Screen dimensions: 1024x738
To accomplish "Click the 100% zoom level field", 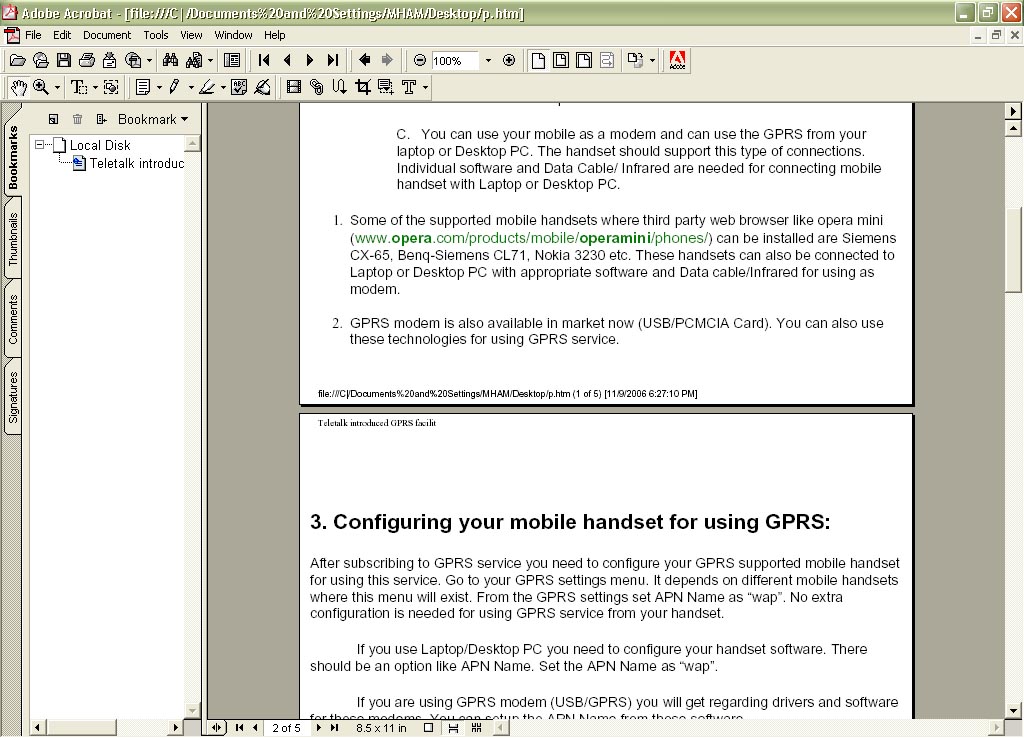I will (455, 61).
